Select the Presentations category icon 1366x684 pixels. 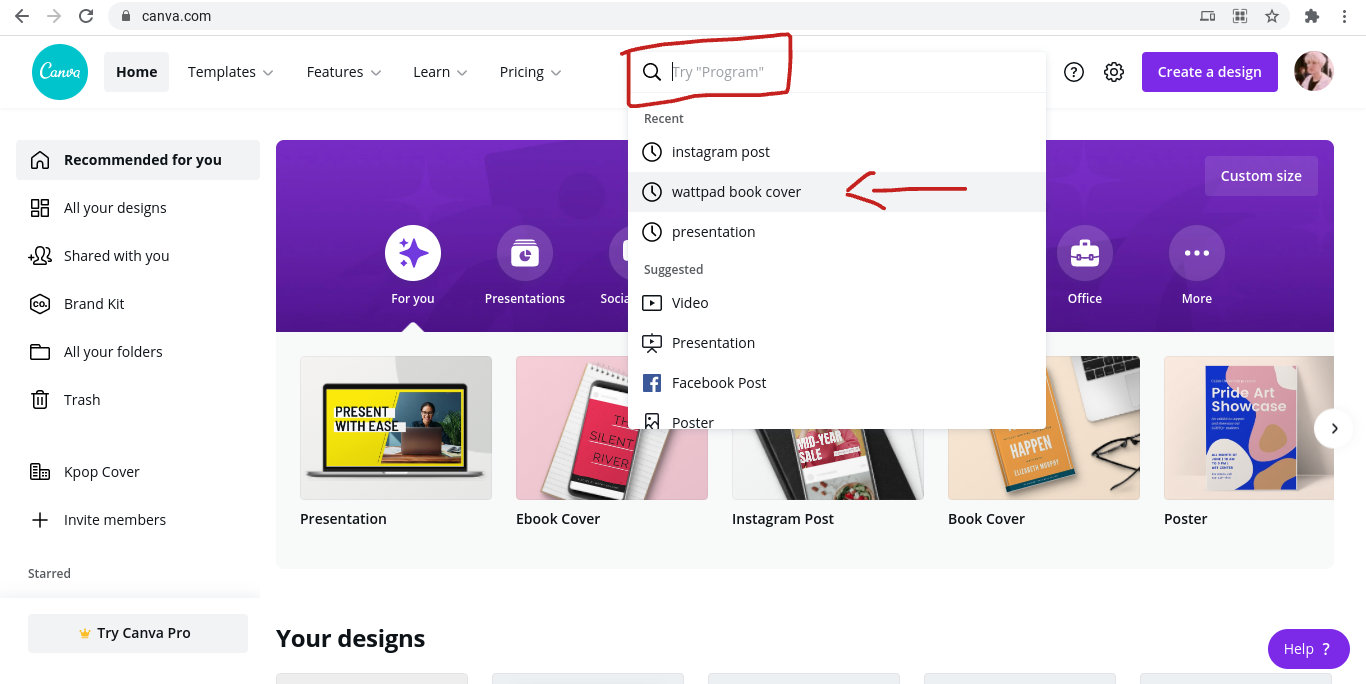(x=525, y=253)
